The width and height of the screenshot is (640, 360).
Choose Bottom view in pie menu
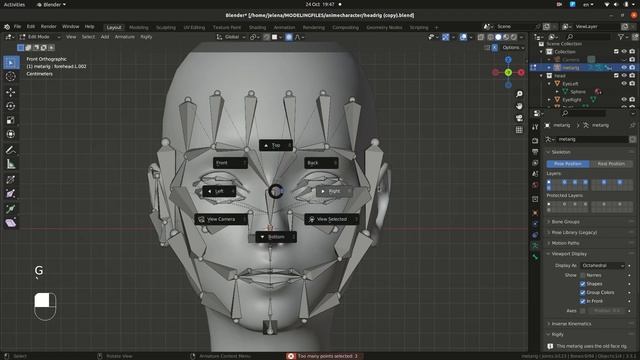[x=276, y=237]
